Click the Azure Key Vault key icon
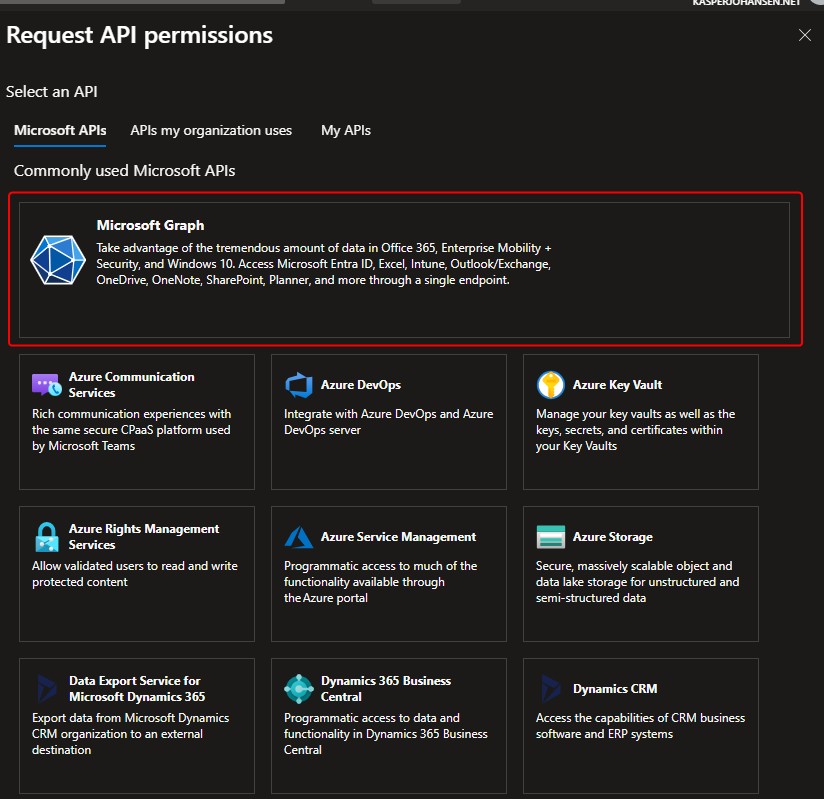 pyautogui.click(x=551, y=385)
